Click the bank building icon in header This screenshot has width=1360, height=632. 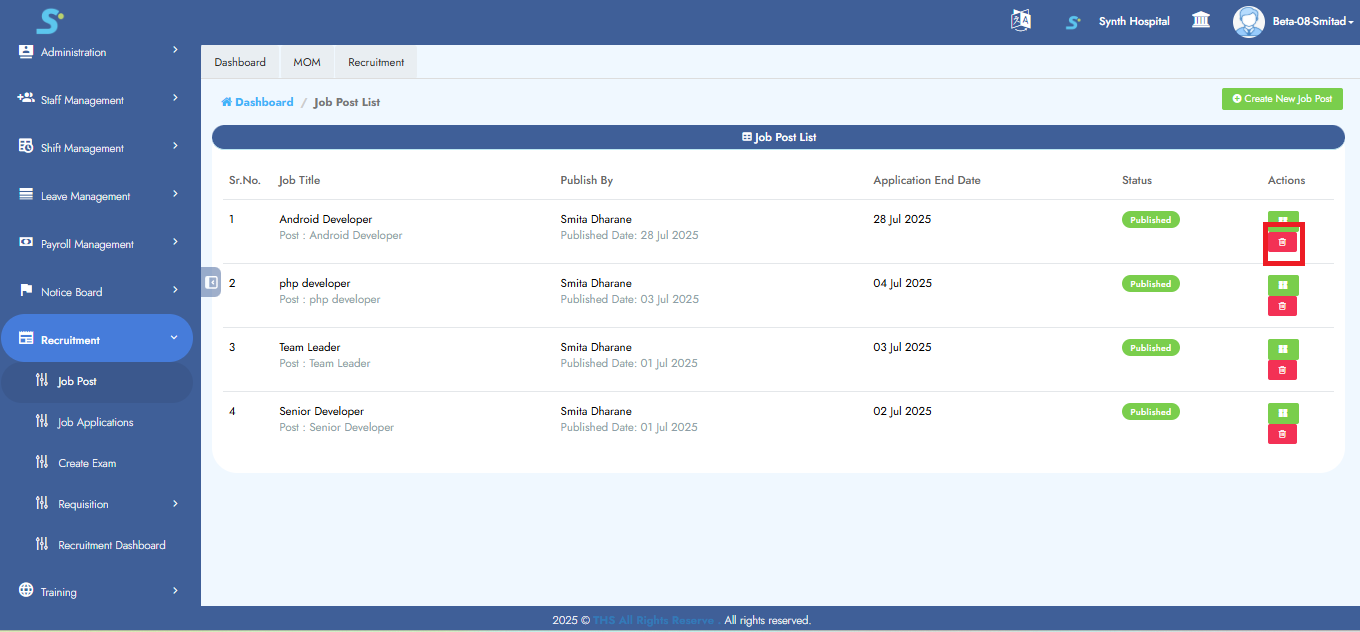point(1201,21)
